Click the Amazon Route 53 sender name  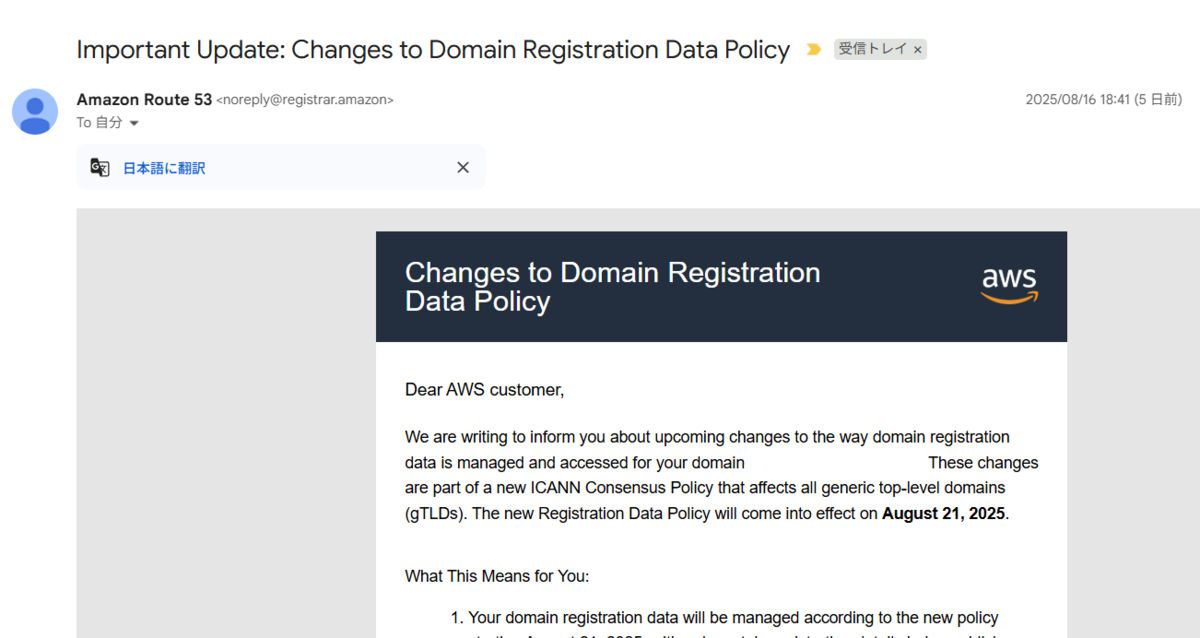tap(144, 100)
